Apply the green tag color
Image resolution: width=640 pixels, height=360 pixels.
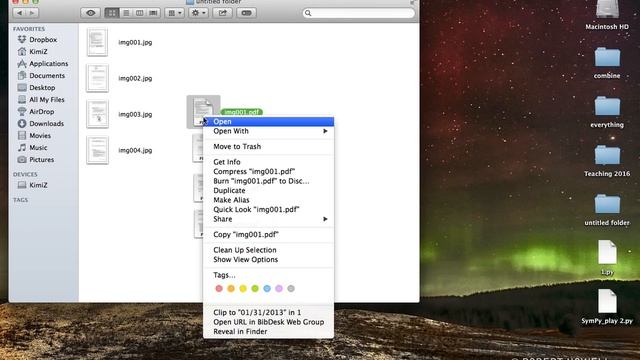255,289
